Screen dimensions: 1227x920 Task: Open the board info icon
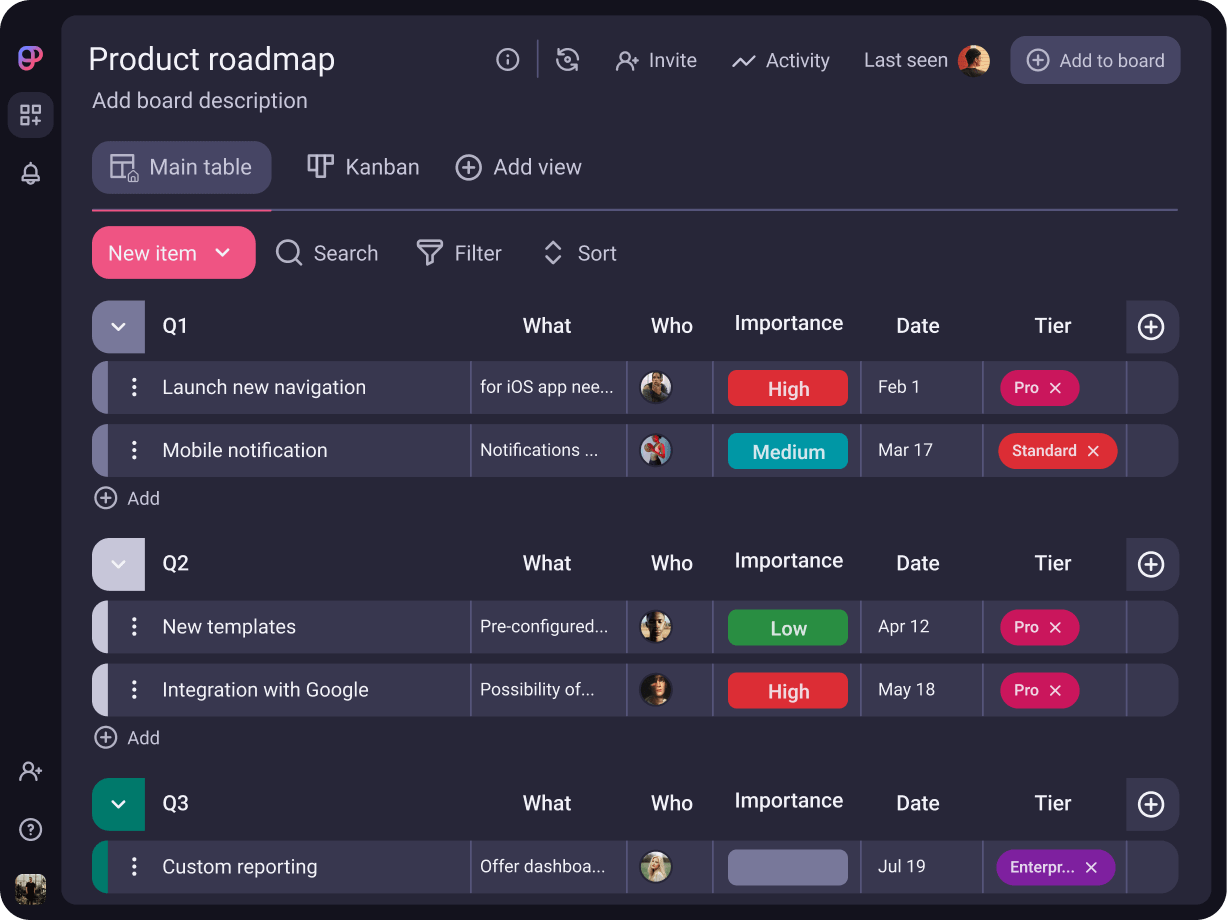pos(507,60)
